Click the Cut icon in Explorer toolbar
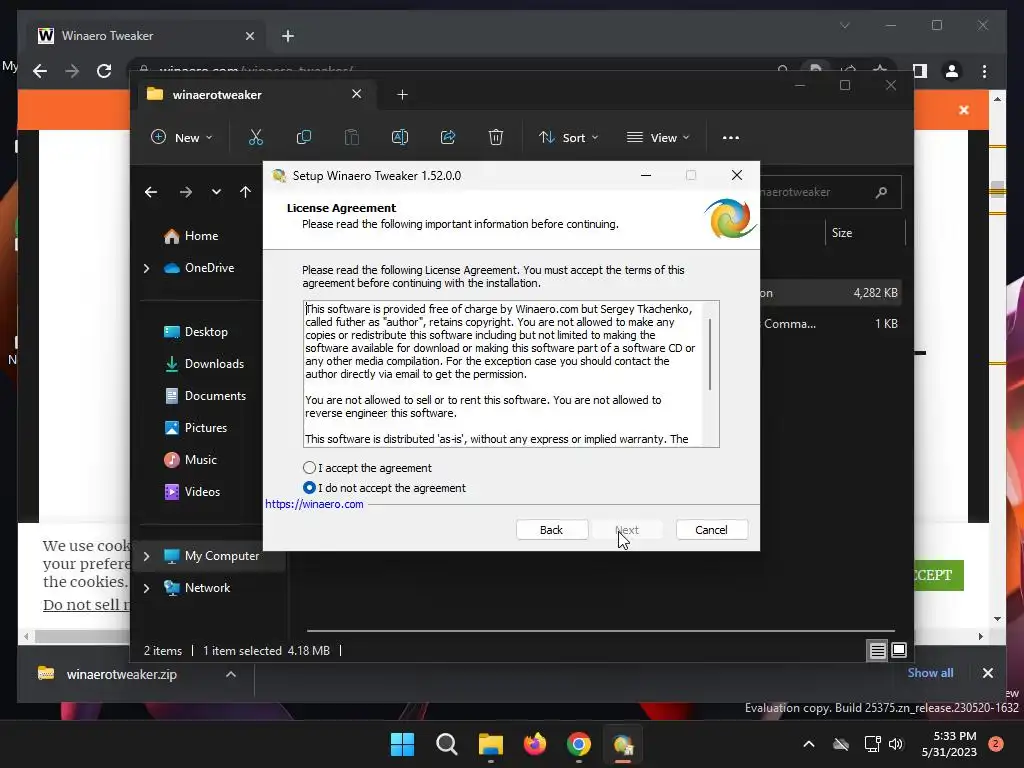Viewport: 1024px width, 768px height. (255, 137)
